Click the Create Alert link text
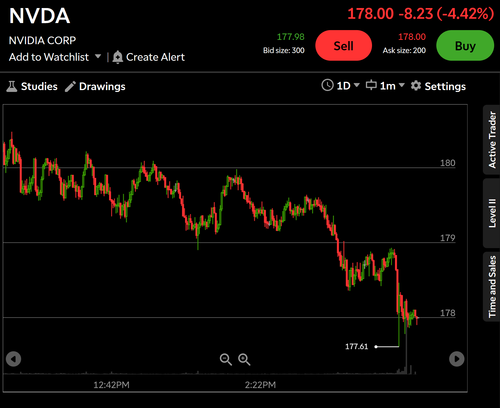This screenshot has width=500, height=408. (x=155, y=57)
